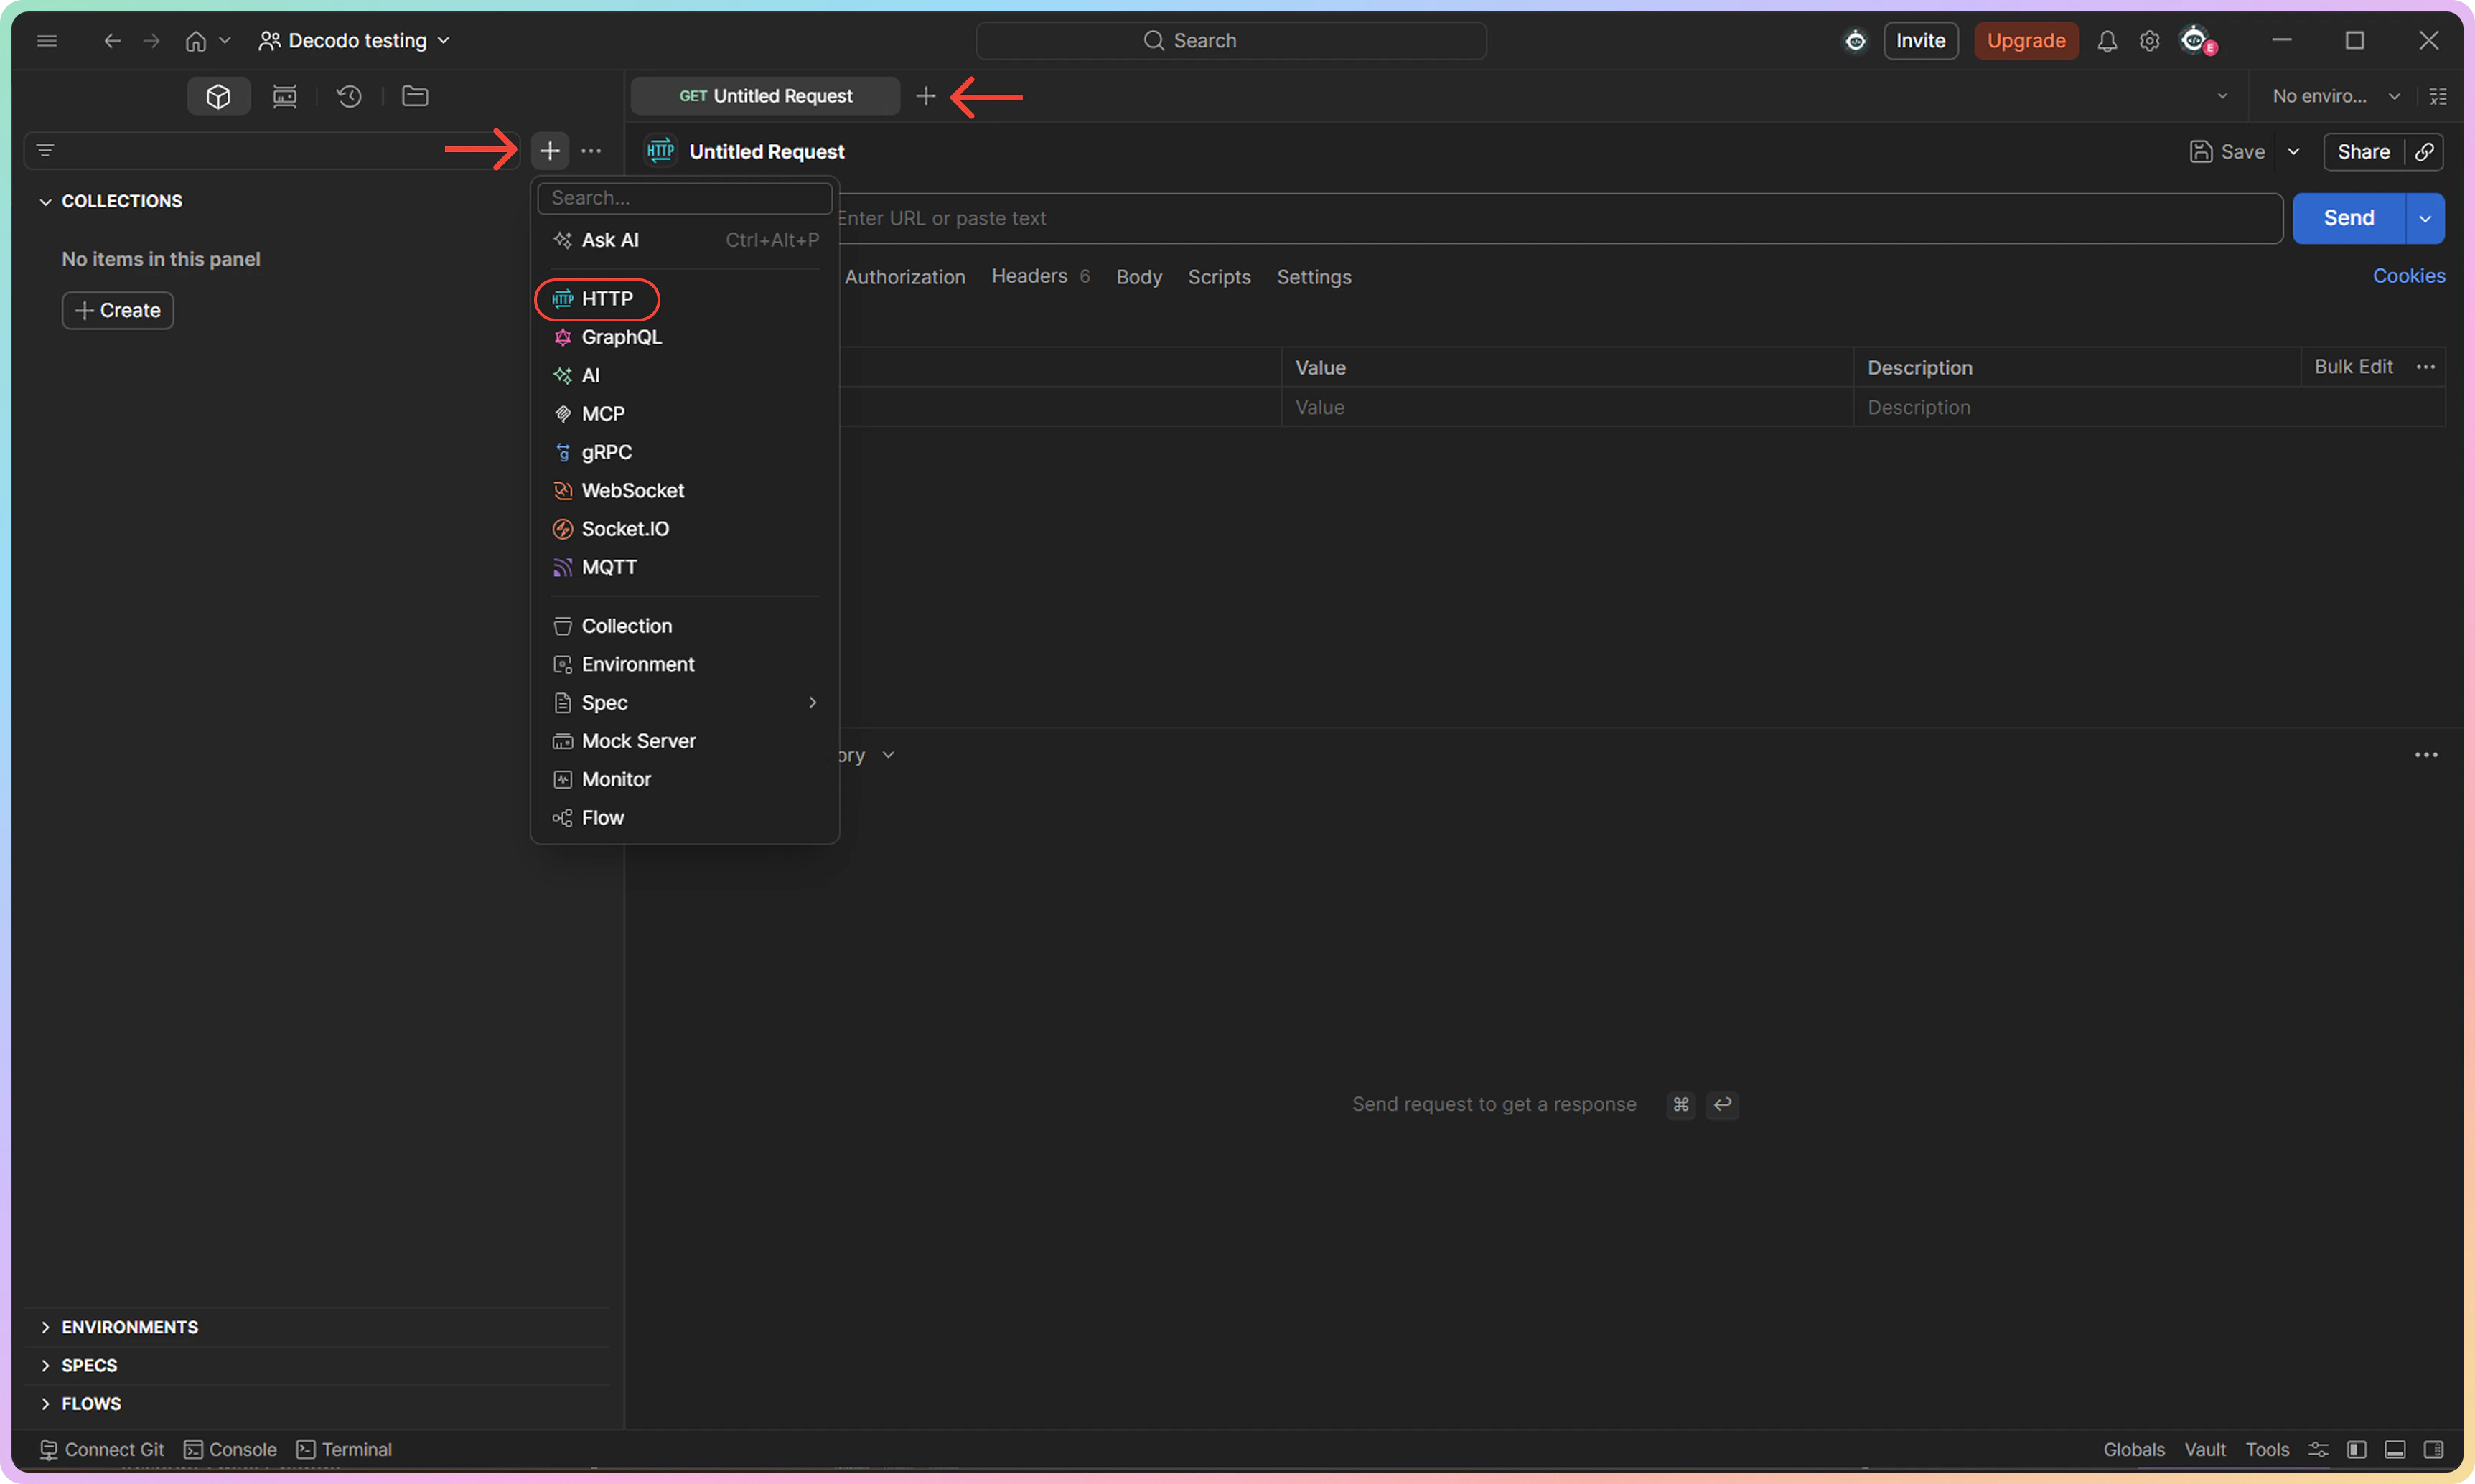Open the Collections sidebar icon
Screen dimensions: 2475x1484
pos(218,96)
